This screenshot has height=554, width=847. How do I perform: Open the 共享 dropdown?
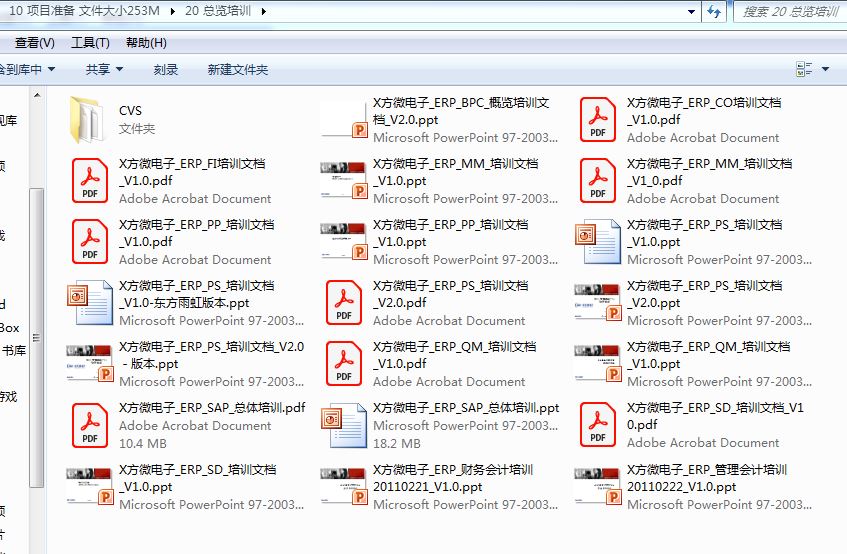[104, 69]
